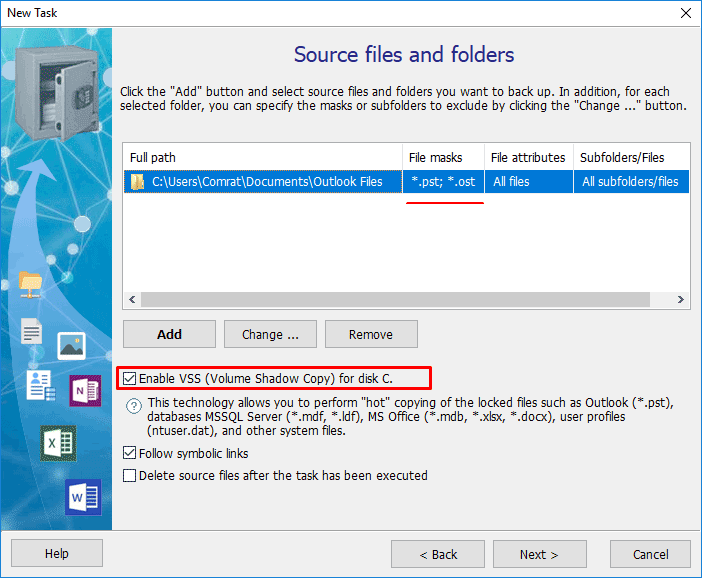Click the horizontal scrollbar thumb
This screenshot has height=578, width=702.
click(395, 300)
